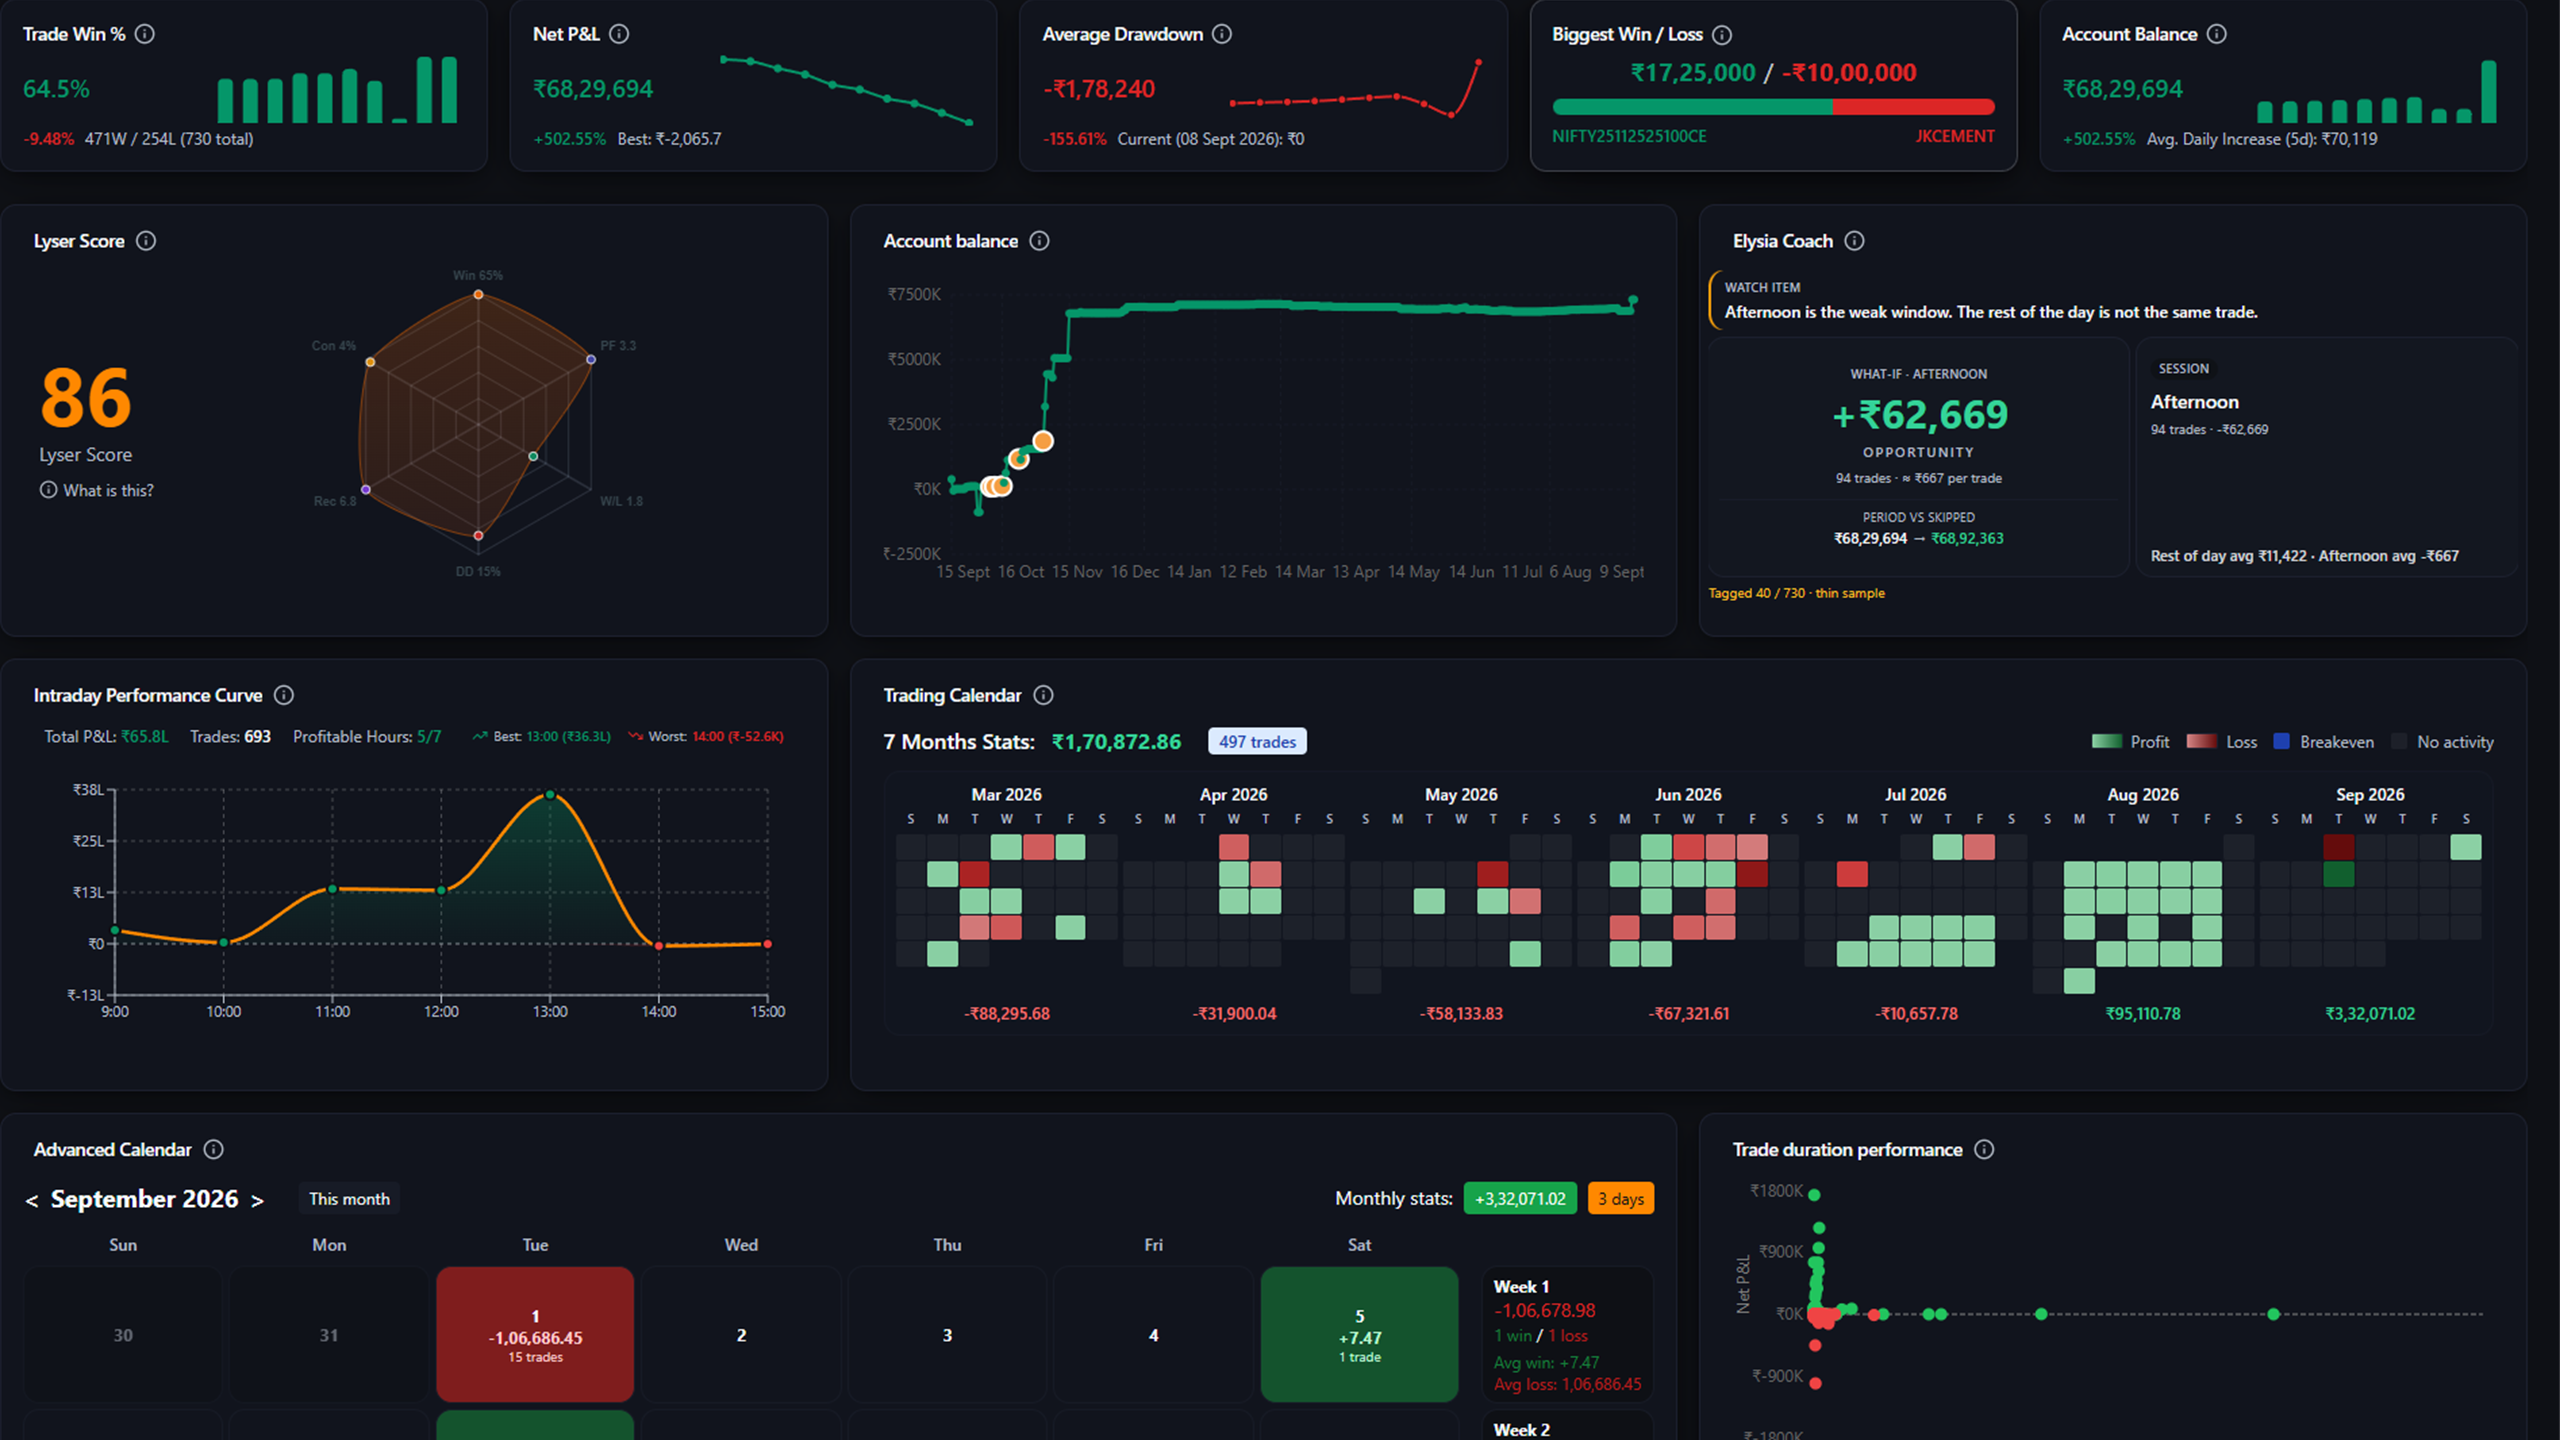The image size is (2560, 1440).
Task: Open Tuesday 1 loss day -1,06,686.45
Action: point(535,1335)
